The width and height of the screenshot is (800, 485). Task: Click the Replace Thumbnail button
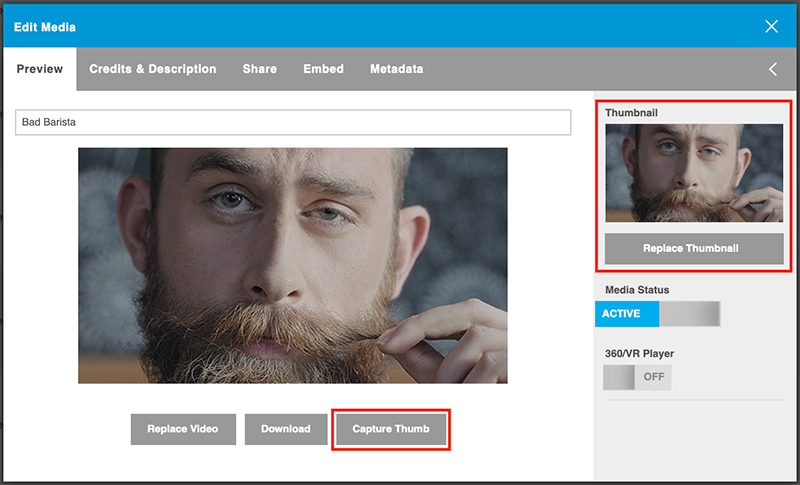(694, 248)
